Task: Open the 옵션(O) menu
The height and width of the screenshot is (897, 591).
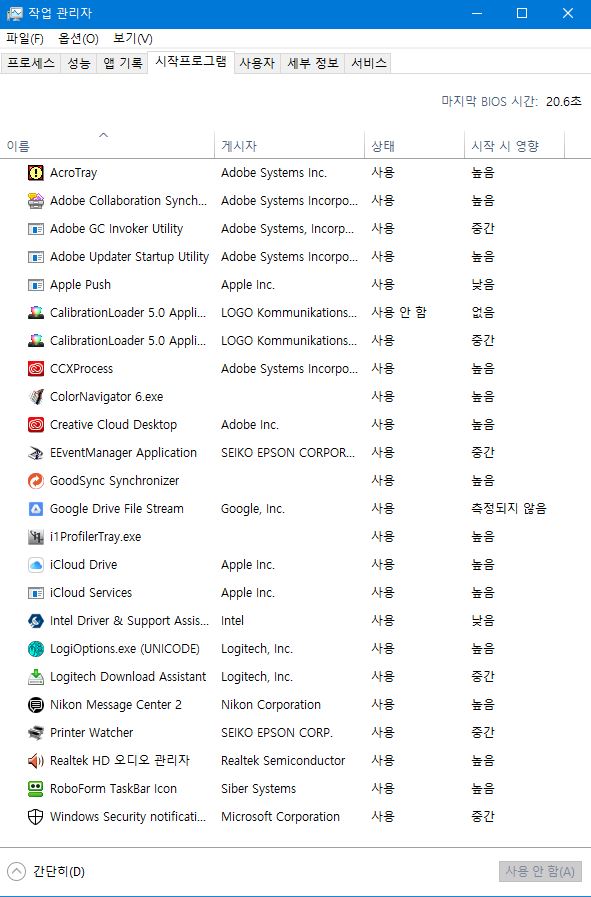Action: (x=78, y=39)
